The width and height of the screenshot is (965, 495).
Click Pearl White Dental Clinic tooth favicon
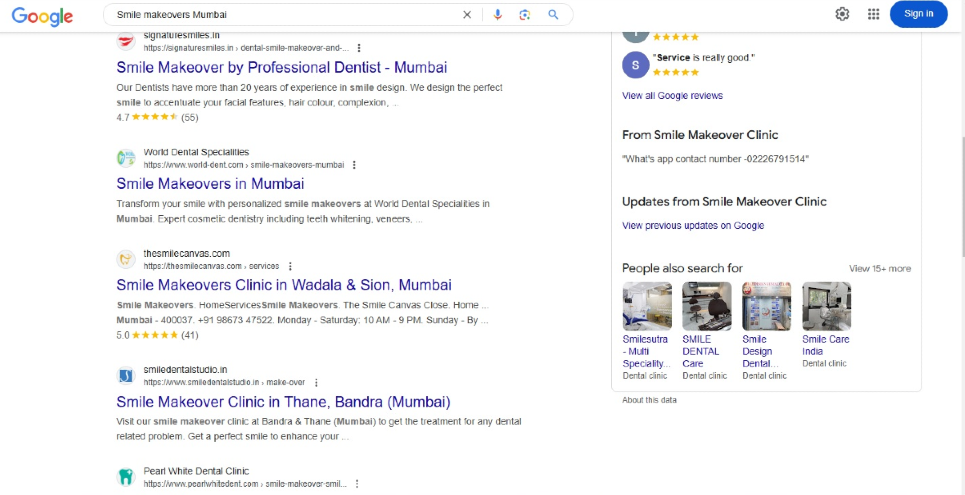tap(126, 477)
